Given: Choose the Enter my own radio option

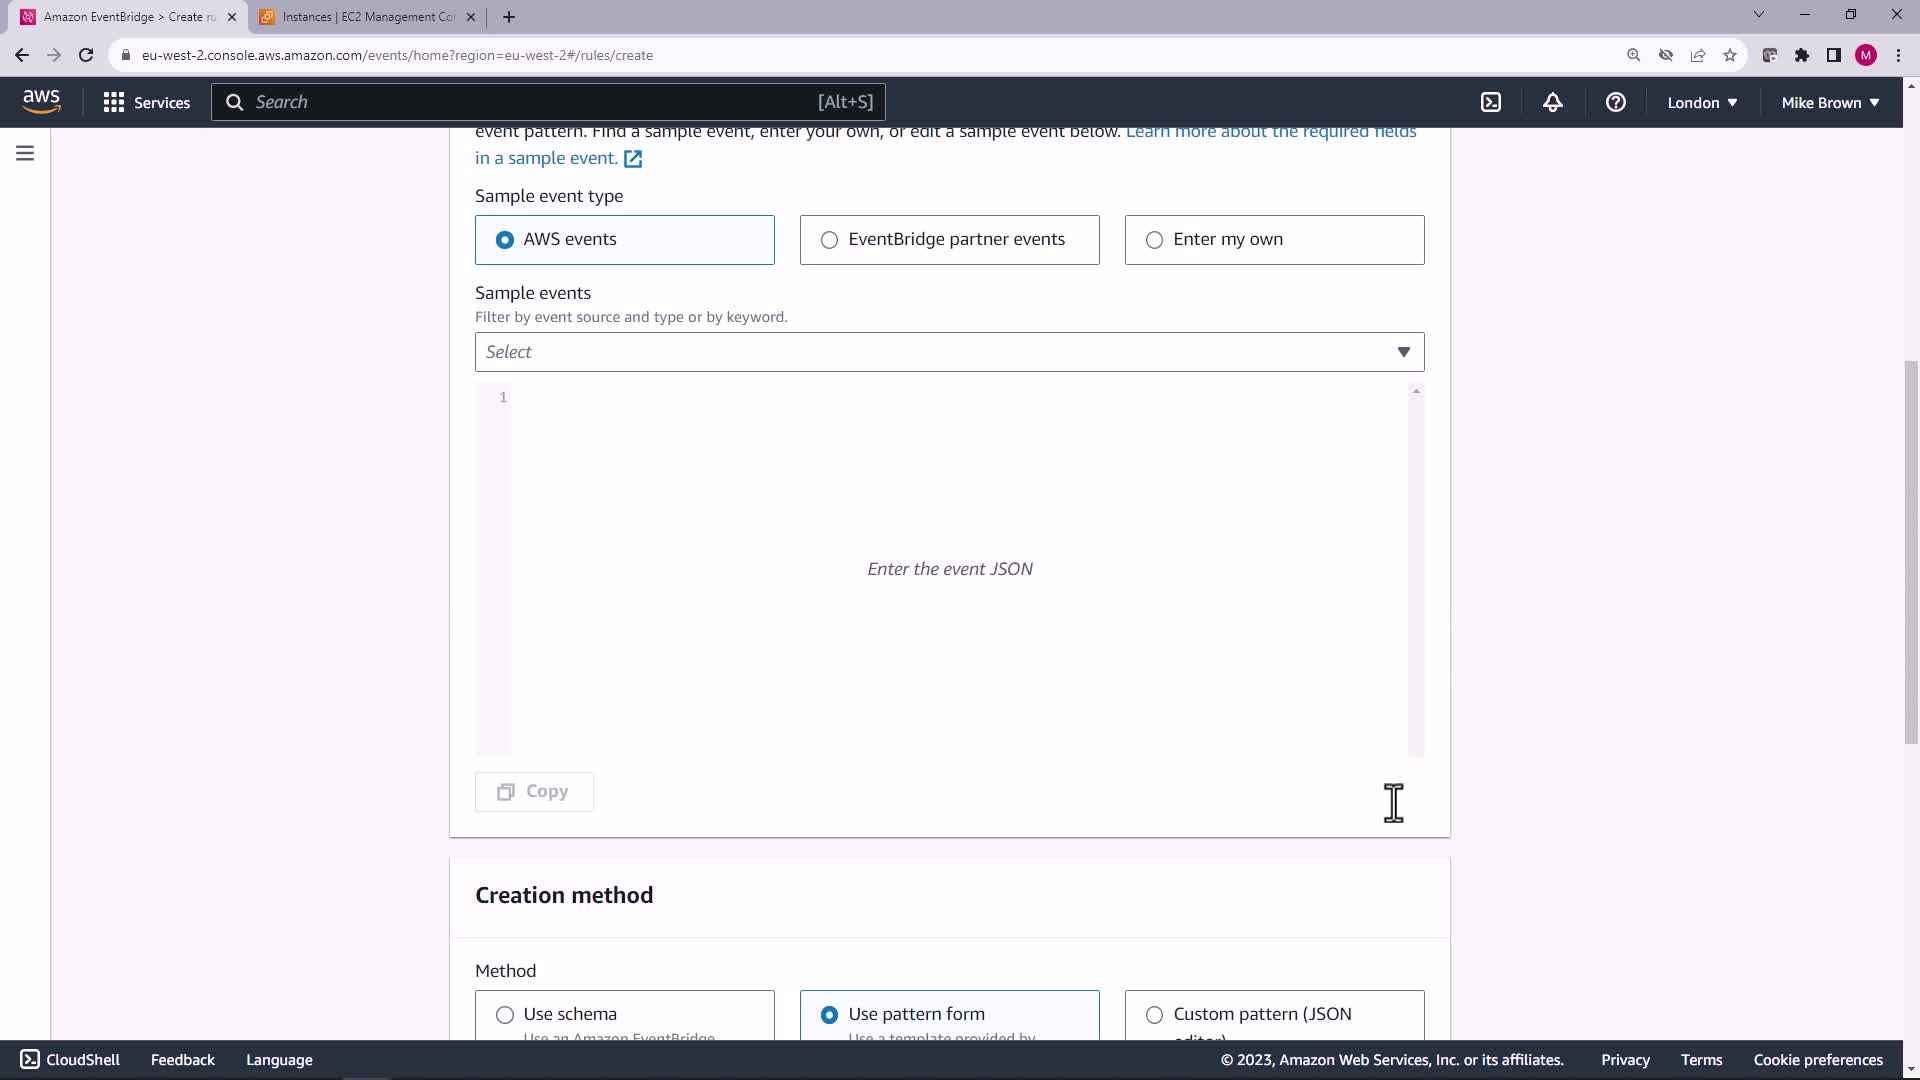Looking at the screenshot, I should click(x=1154, y=240).
